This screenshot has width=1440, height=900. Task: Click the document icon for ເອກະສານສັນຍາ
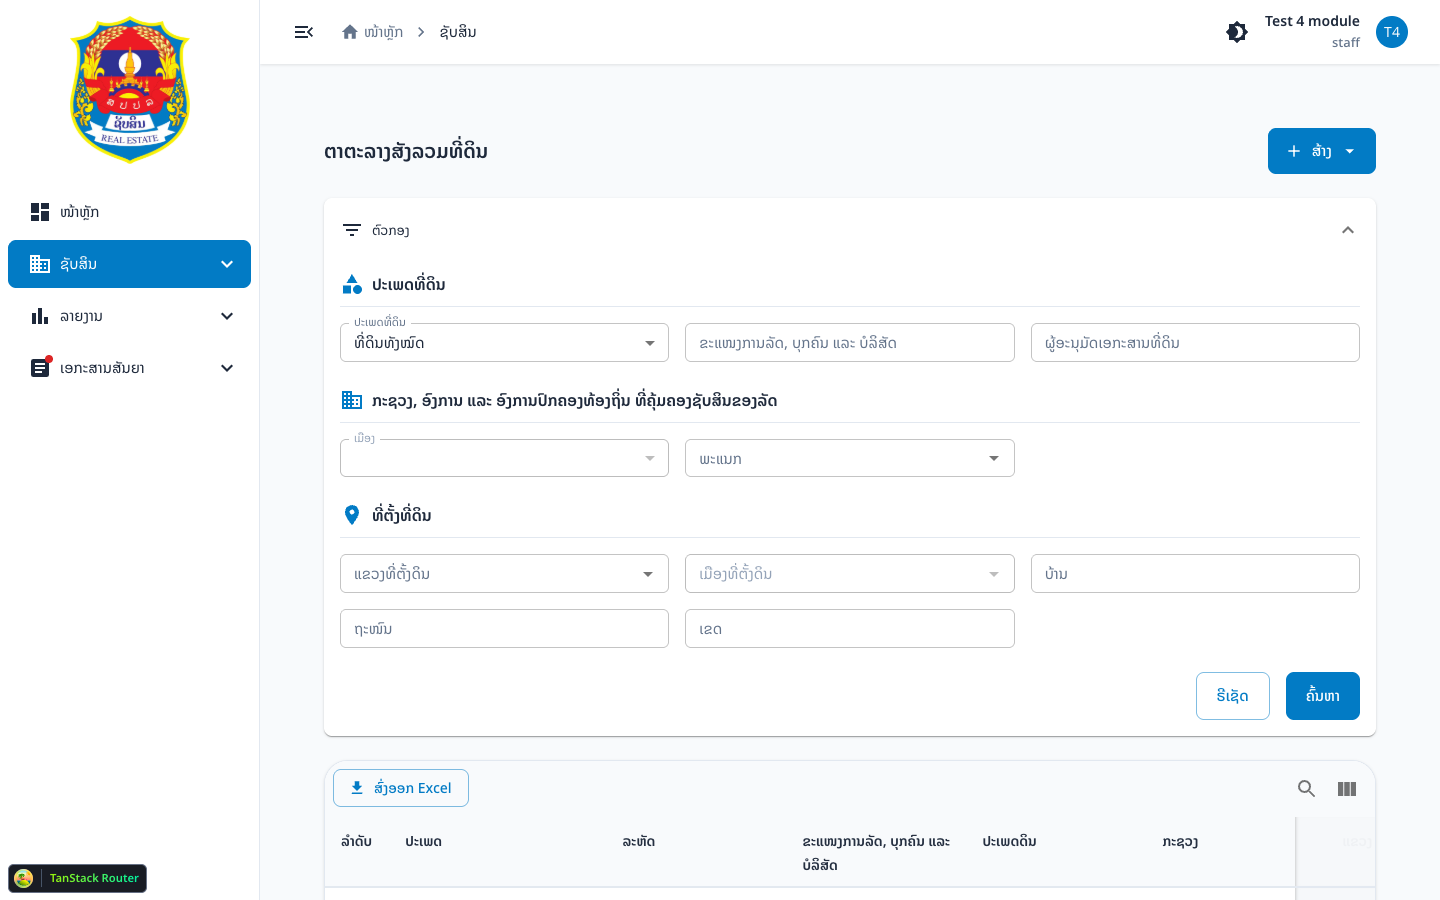[x=40, y=367]
